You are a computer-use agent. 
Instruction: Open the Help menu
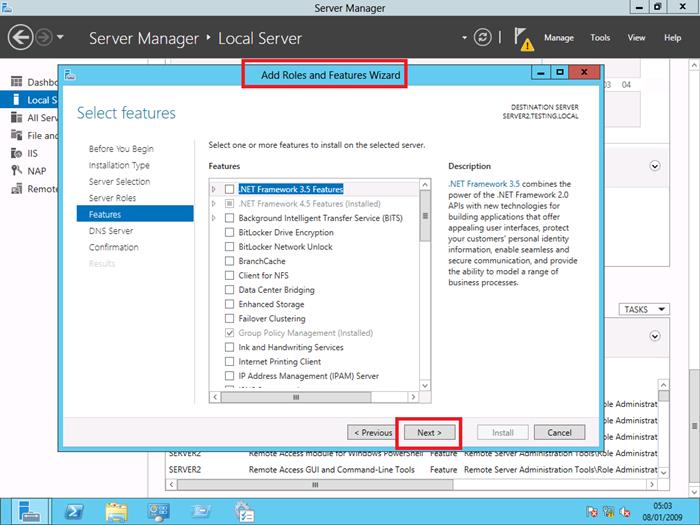point(672,38)
